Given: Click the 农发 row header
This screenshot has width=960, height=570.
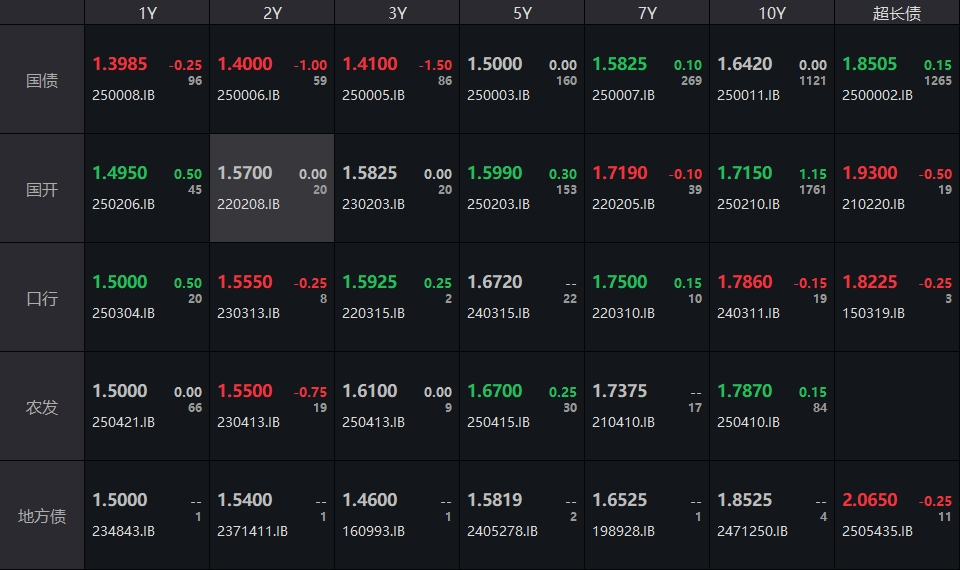Looking at the screenshot, I should (x=42, y=407).
